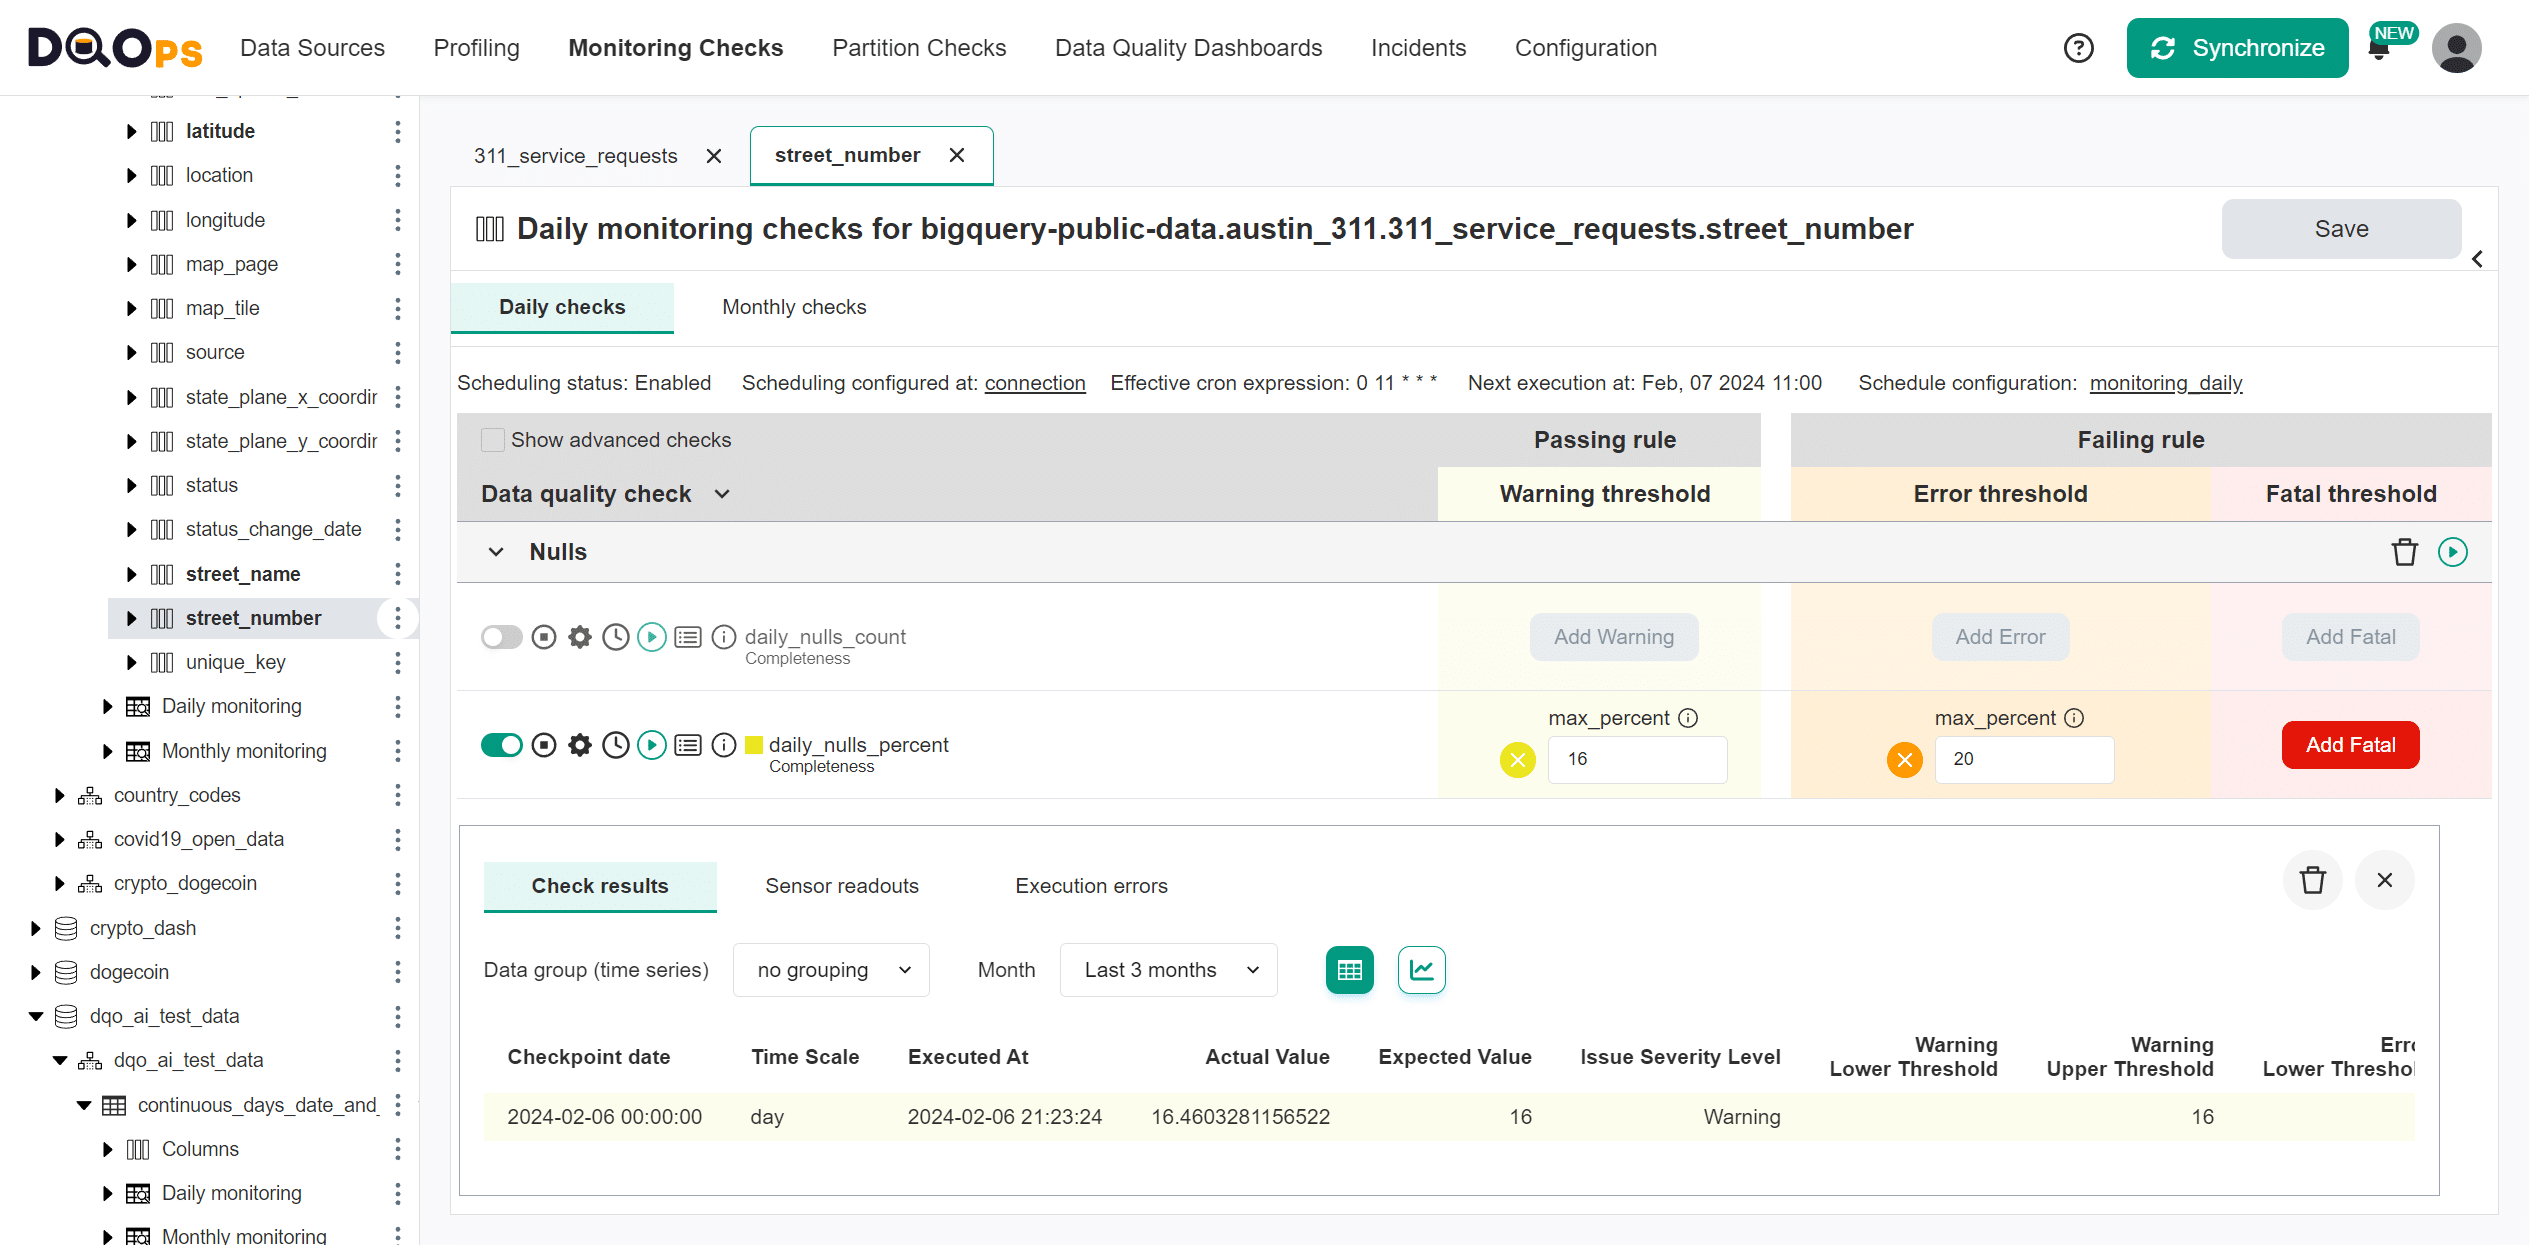Open help question mark icon
The image size is (2529, 1245).
(x=2078, y=48)
